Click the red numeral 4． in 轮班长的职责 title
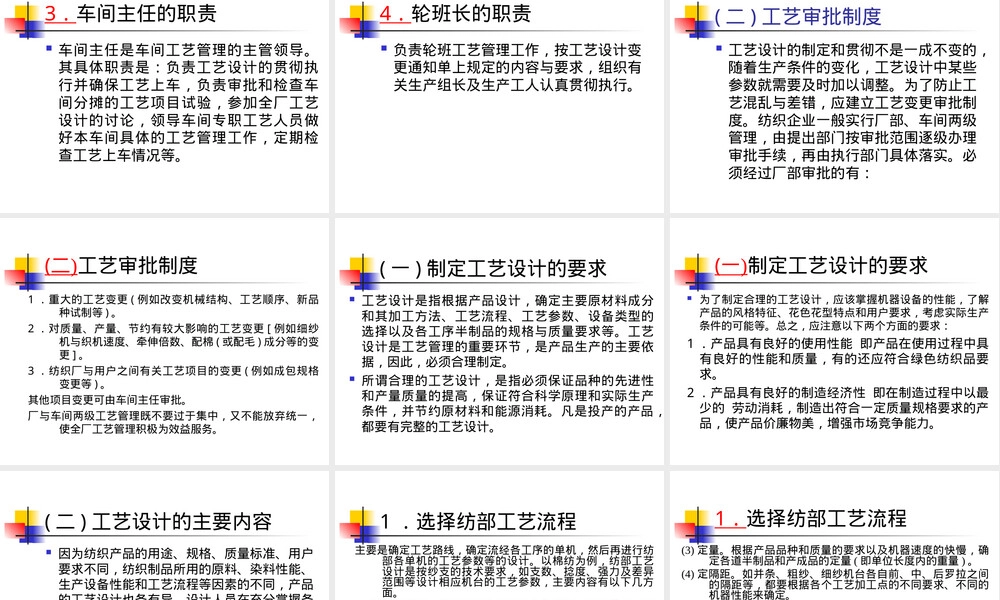This screenshot has width=1000, height=600. pos(394,13)
